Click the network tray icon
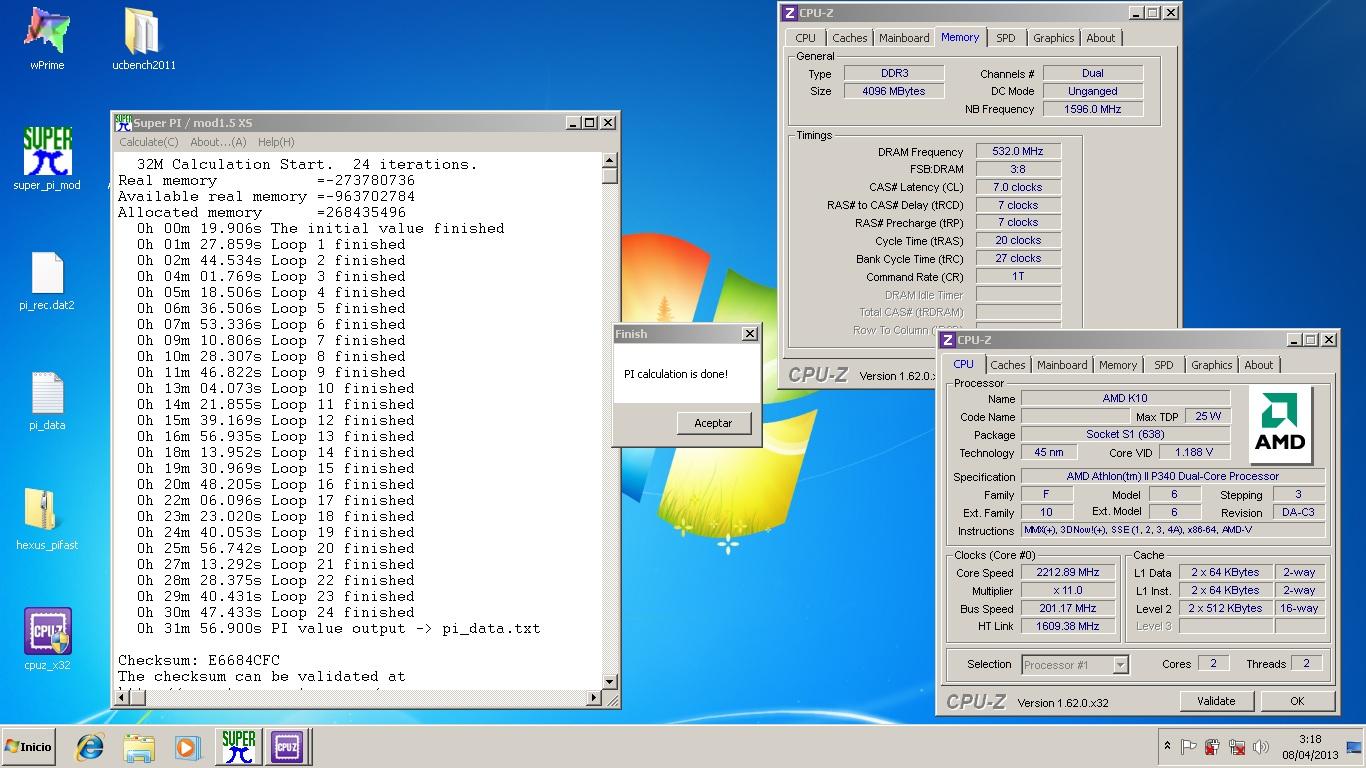1366x768 pixels. coord(1236,747)
